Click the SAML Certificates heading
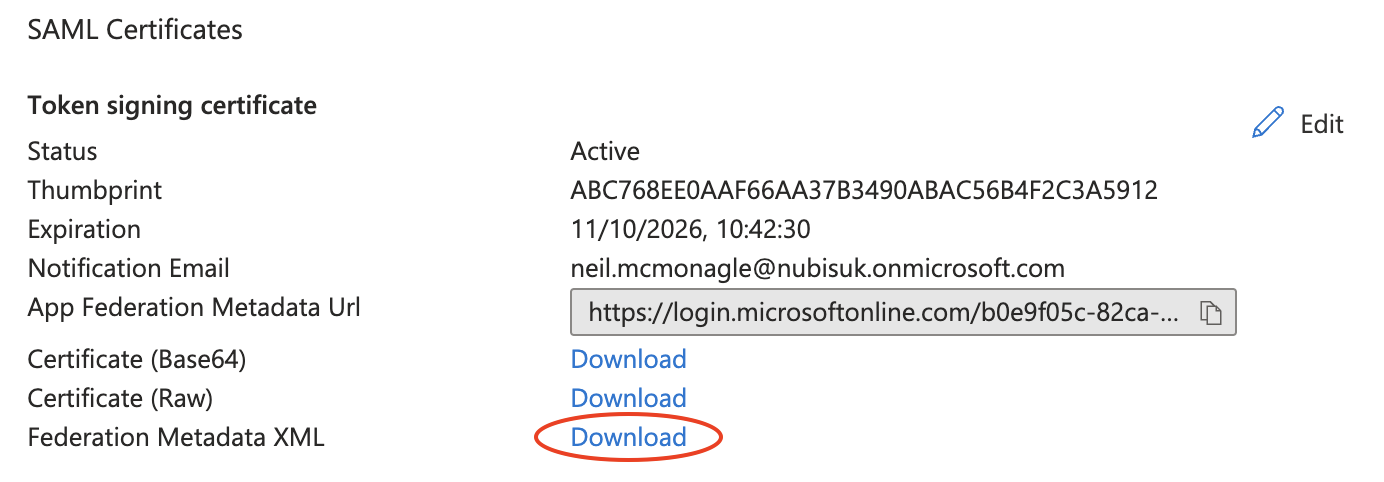The image size is (1384, 482). [x=135, y=30]
